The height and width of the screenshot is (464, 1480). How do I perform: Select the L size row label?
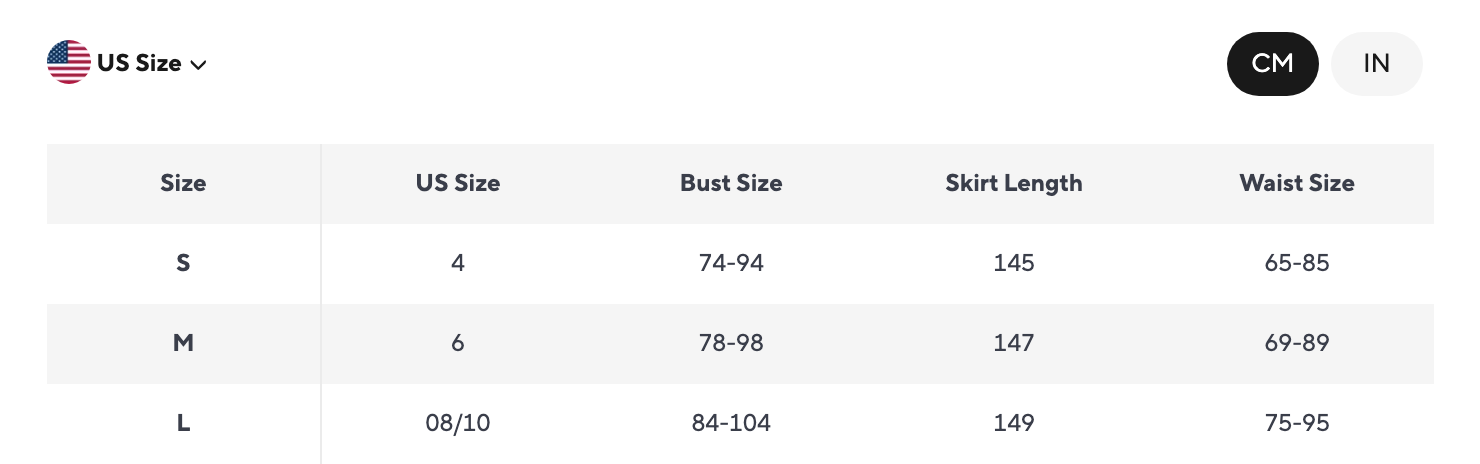pyautogui.click(x=183, y=423)
